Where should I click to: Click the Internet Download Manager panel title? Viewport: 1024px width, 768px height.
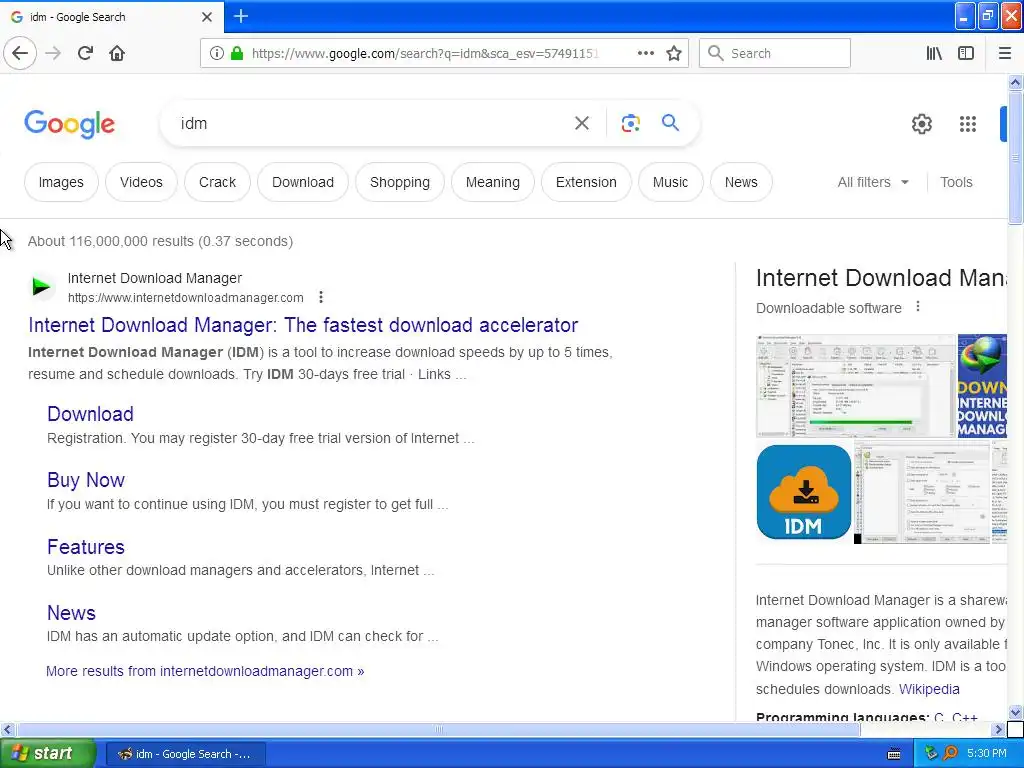click(x=881, y=278)
